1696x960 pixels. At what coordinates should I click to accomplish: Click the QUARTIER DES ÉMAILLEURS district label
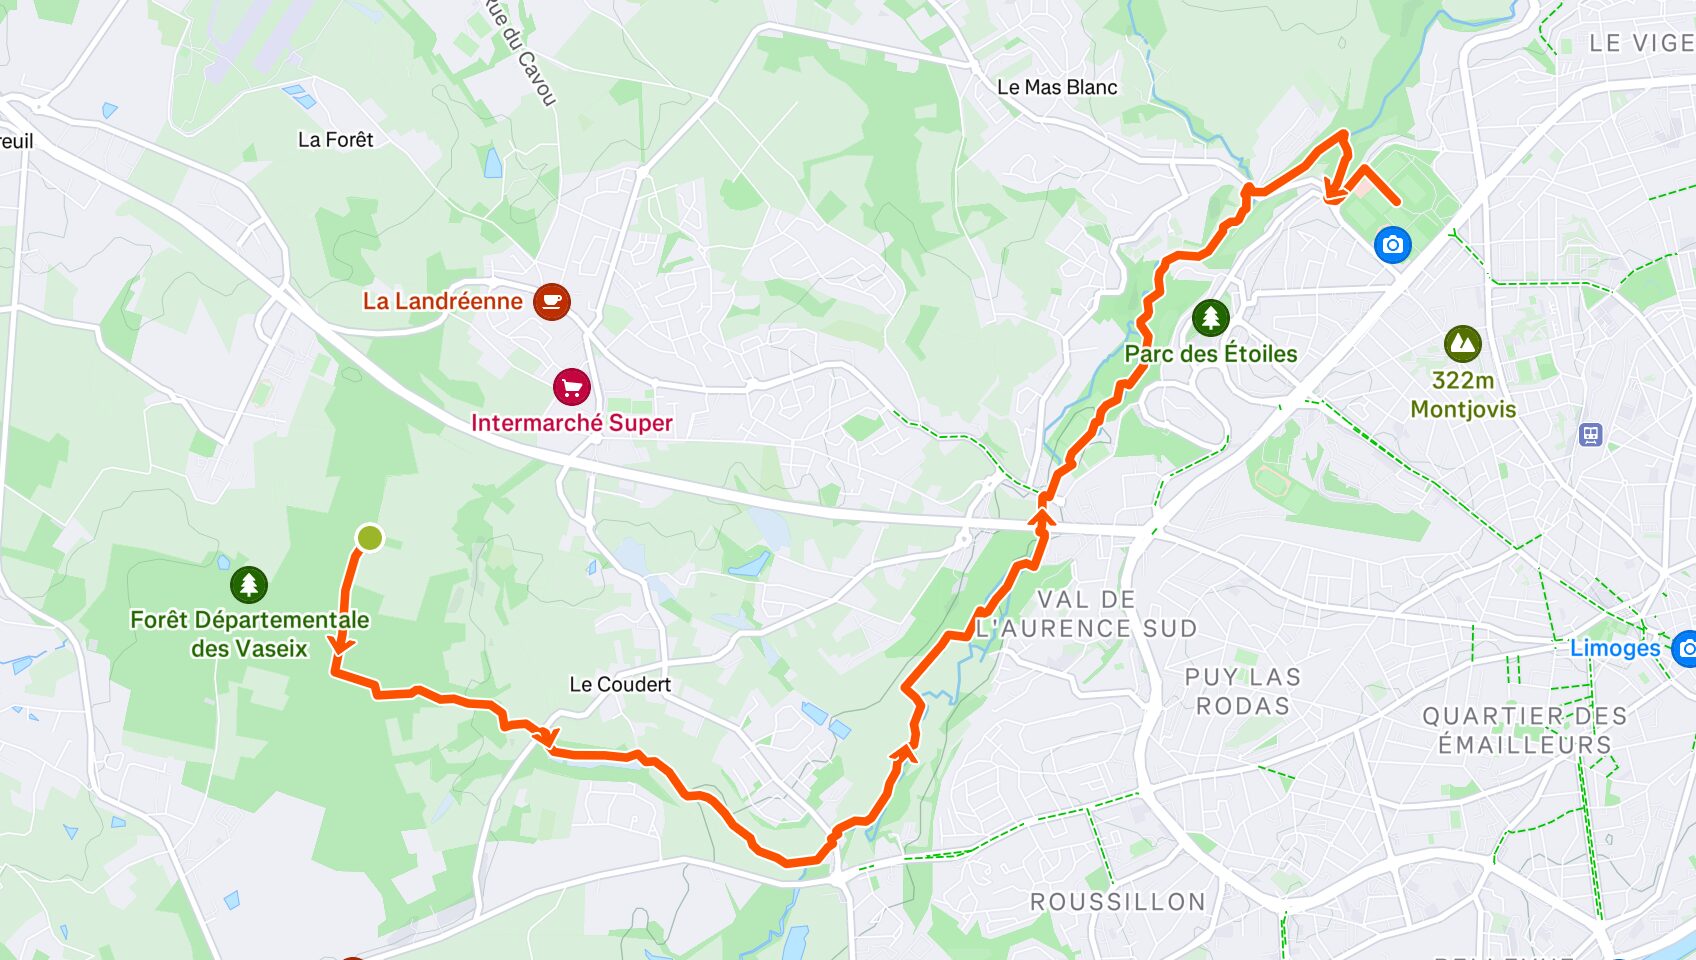tap(1525, 730)
